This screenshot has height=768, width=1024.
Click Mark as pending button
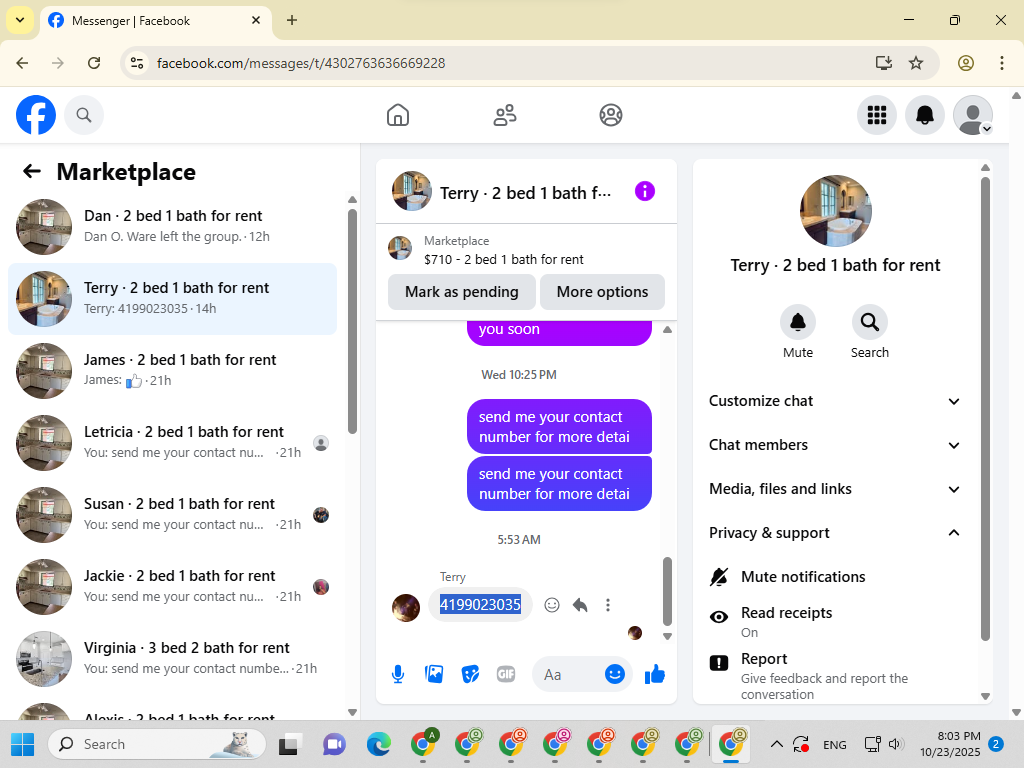pos(462,292)
